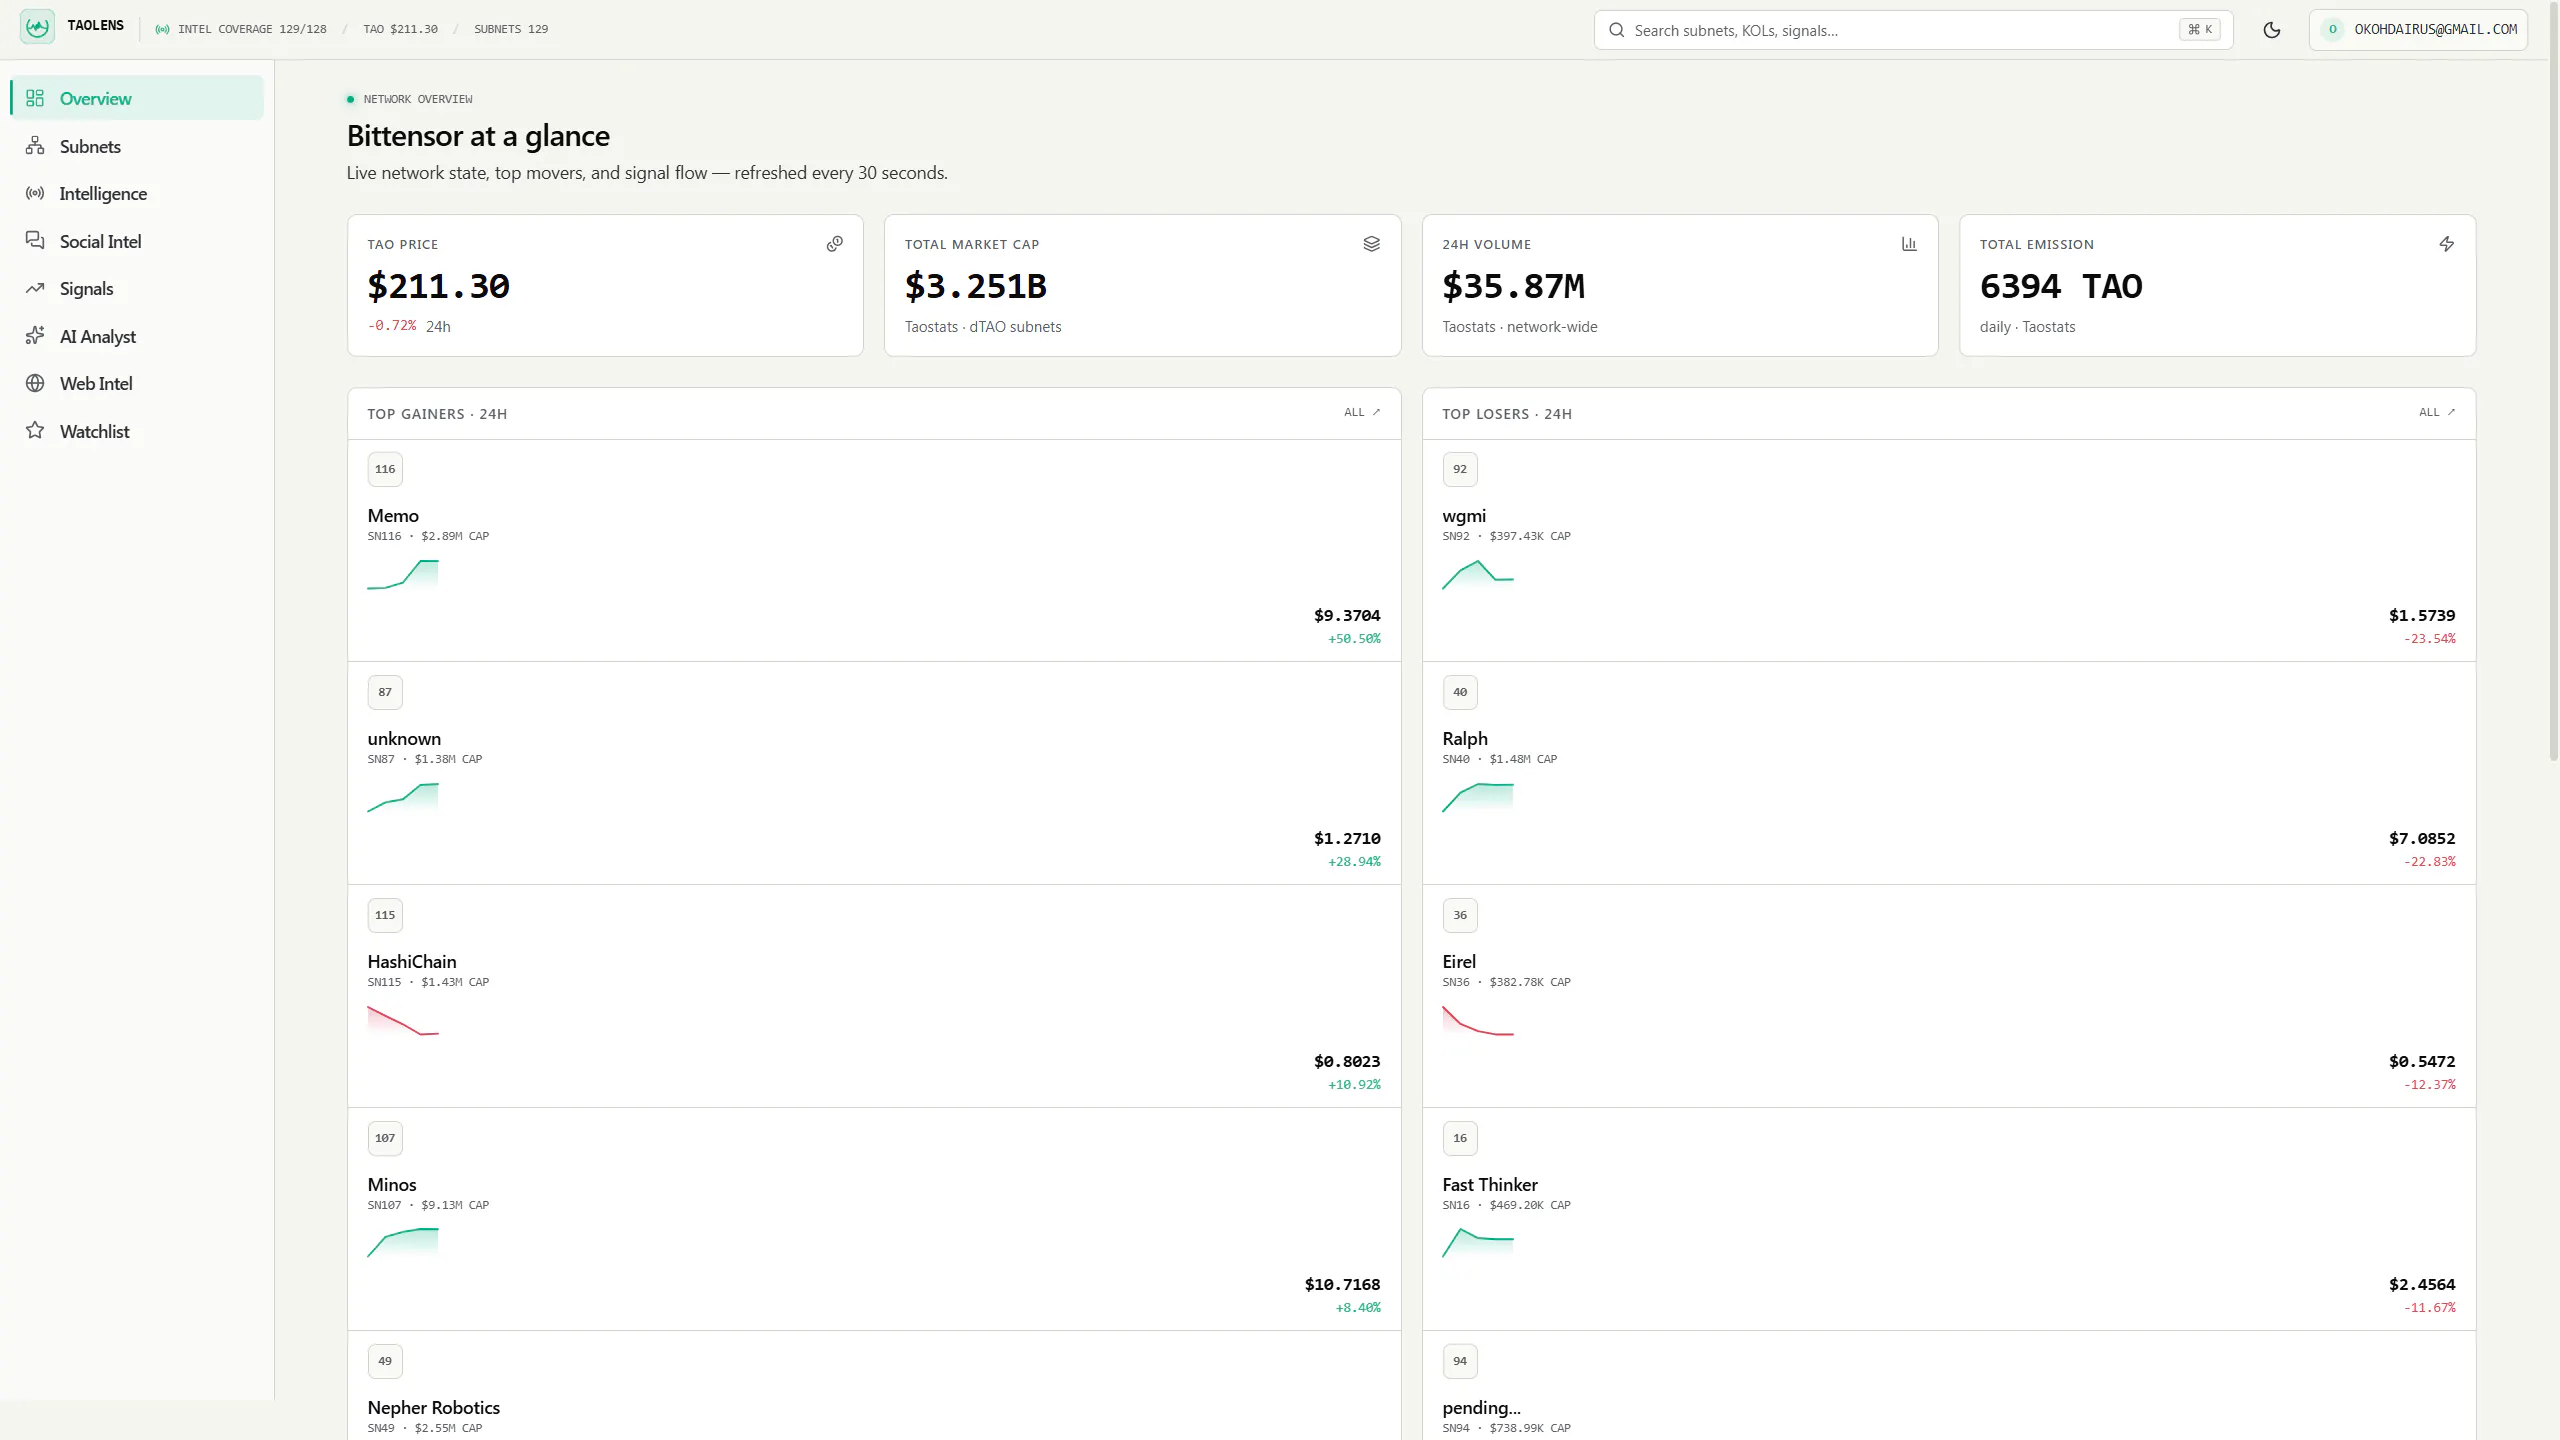This screenshot has width=2560, height=1440.
Task: Open the Minos subnet row
Action: pyautogui.click(x=874, y=1220)
